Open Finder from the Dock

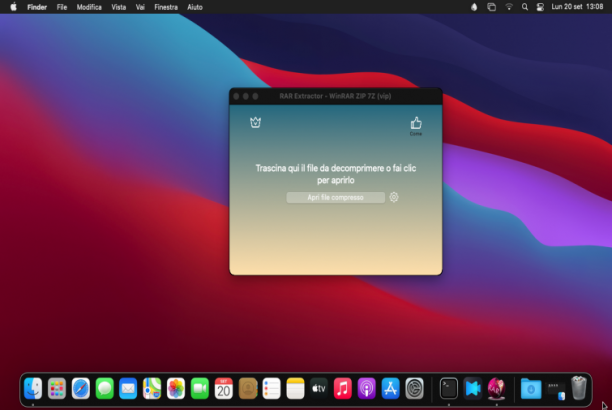(x=33, y=389)
